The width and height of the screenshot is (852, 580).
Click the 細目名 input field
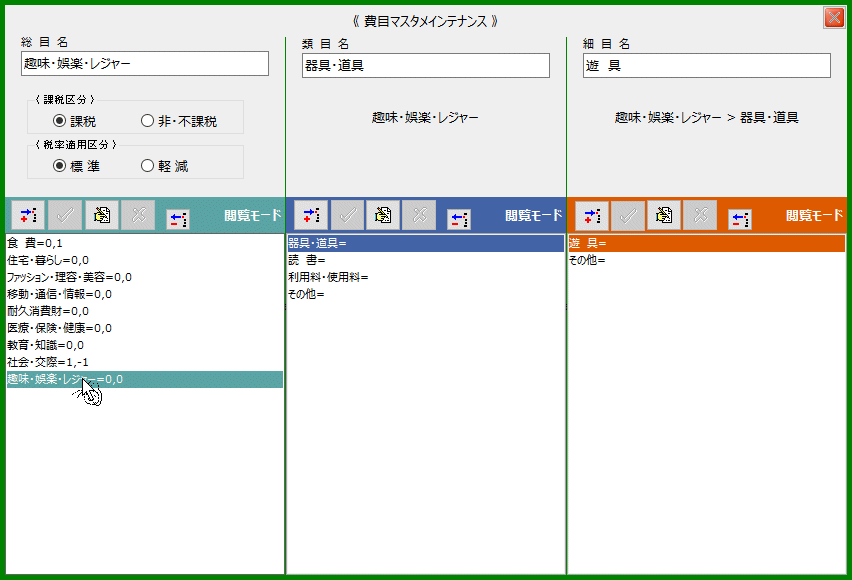pos(707,66)
